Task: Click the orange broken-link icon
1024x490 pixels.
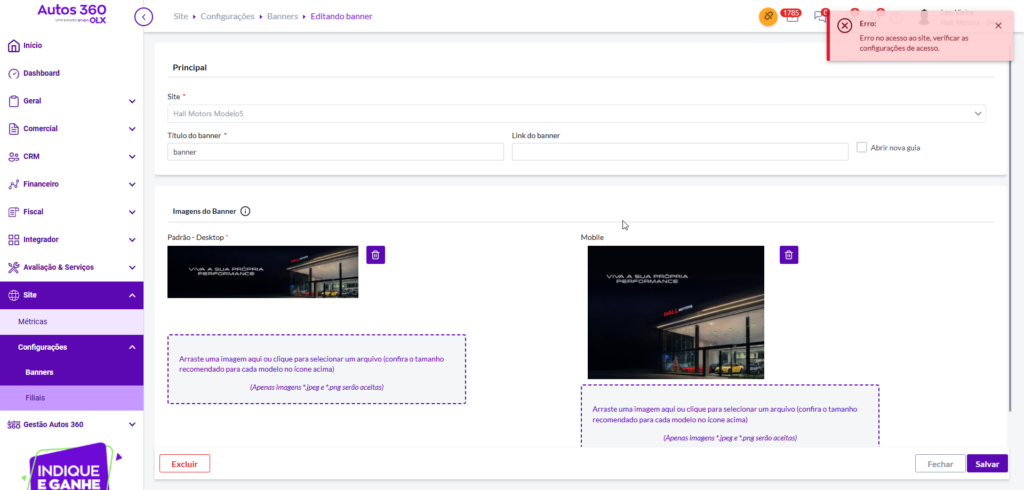Action: pos(768,17)
